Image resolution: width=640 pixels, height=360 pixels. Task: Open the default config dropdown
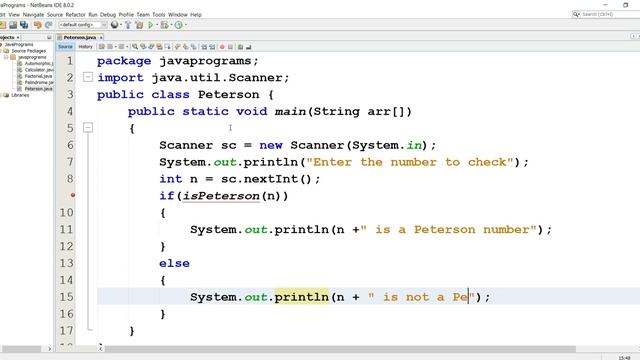[83, 25]
